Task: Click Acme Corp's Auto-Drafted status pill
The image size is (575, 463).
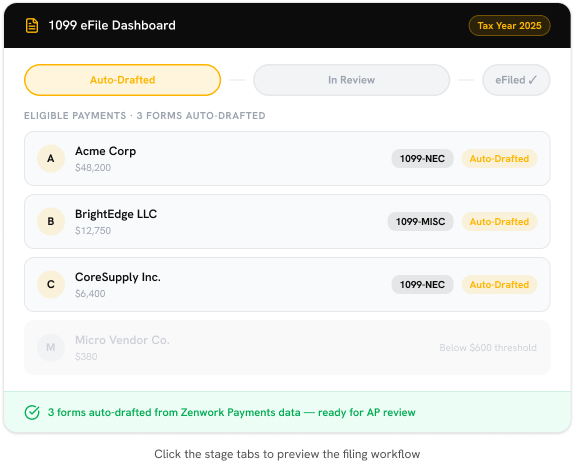Action: 499,159
